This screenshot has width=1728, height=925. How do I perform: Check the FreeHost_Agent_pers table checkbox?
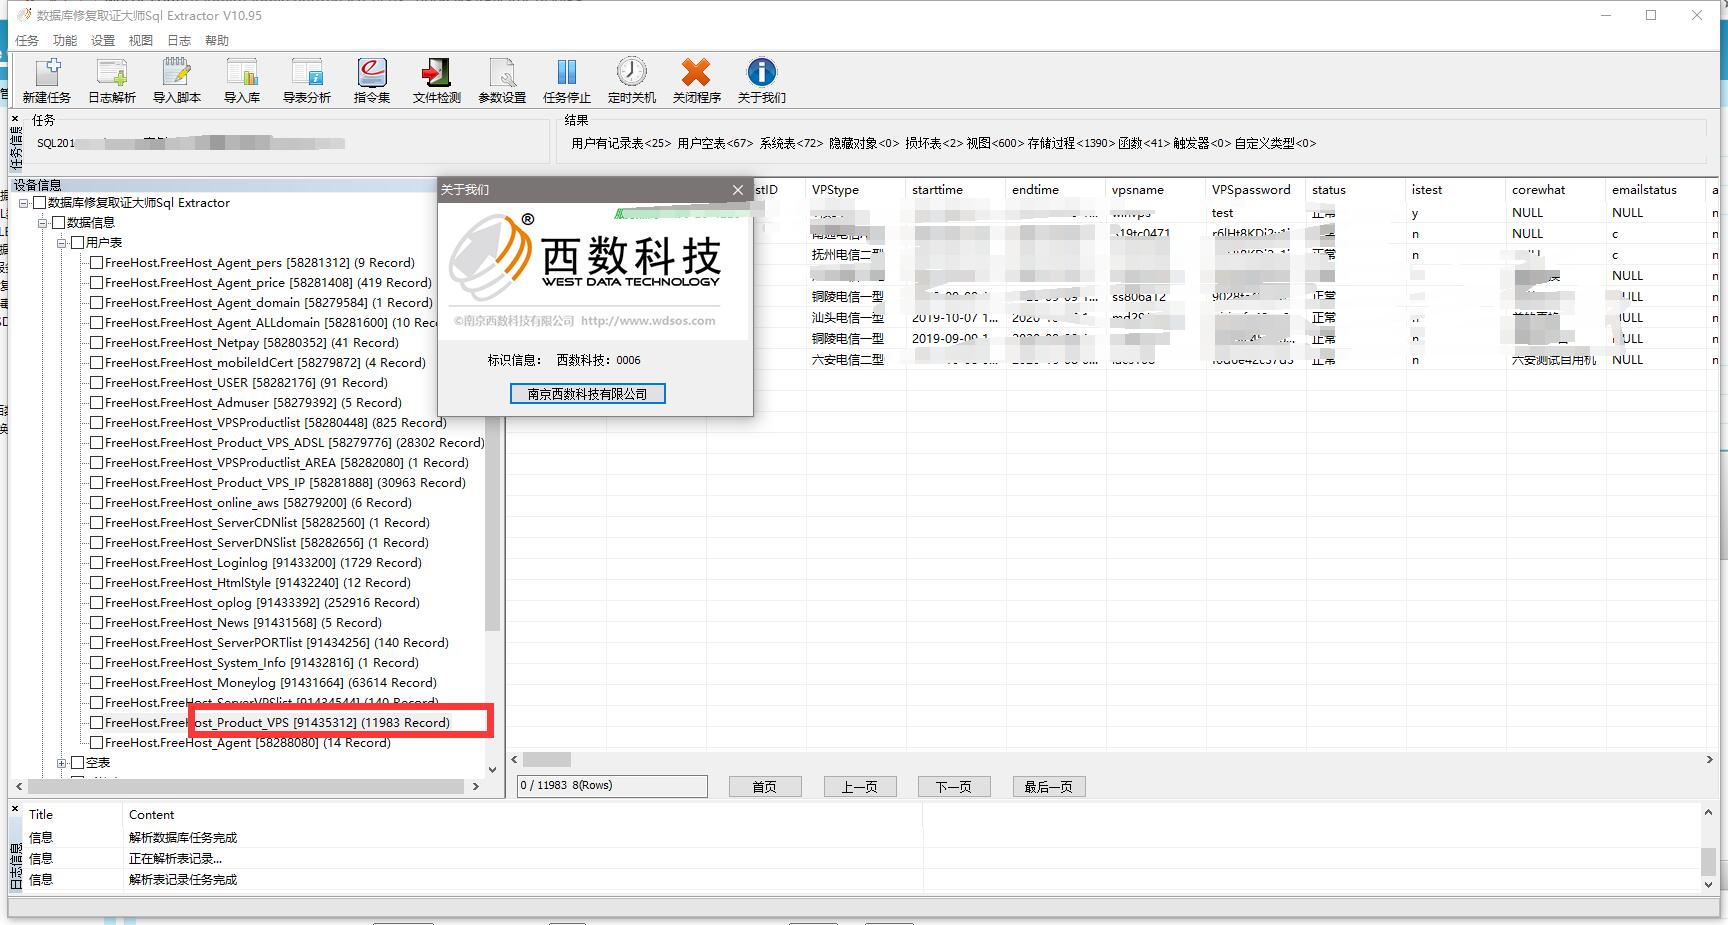[x=97, y=262]
